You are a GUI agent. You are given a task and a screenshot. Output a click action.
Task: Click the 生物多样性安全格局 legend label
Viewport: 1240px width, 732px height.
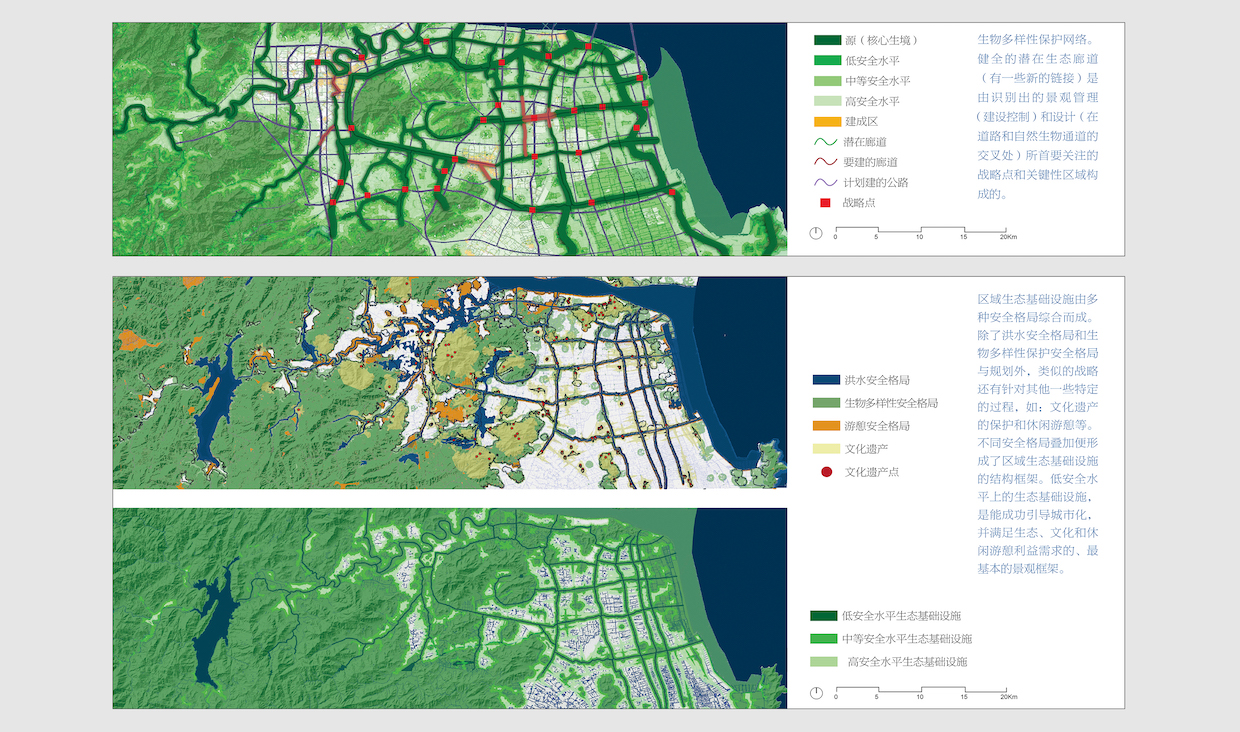[892, 403]
